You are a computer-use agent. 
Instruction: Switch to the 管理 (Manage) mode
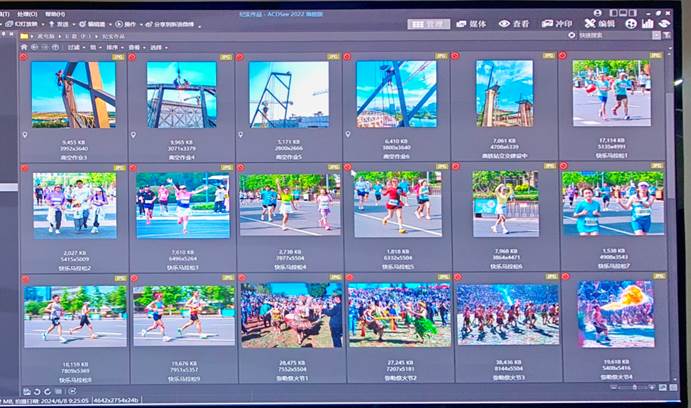pyautogui.click(x=429, y=23)
